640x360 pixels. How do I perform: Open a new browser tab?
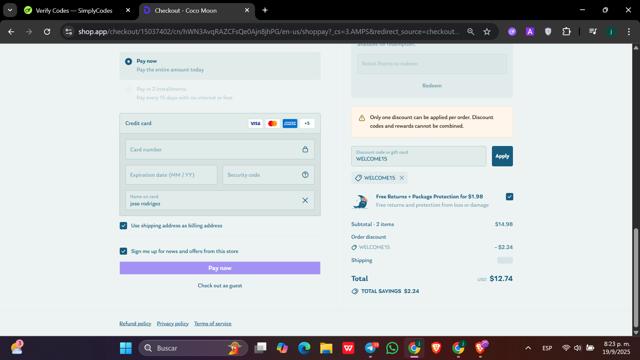tap(265, 11)
